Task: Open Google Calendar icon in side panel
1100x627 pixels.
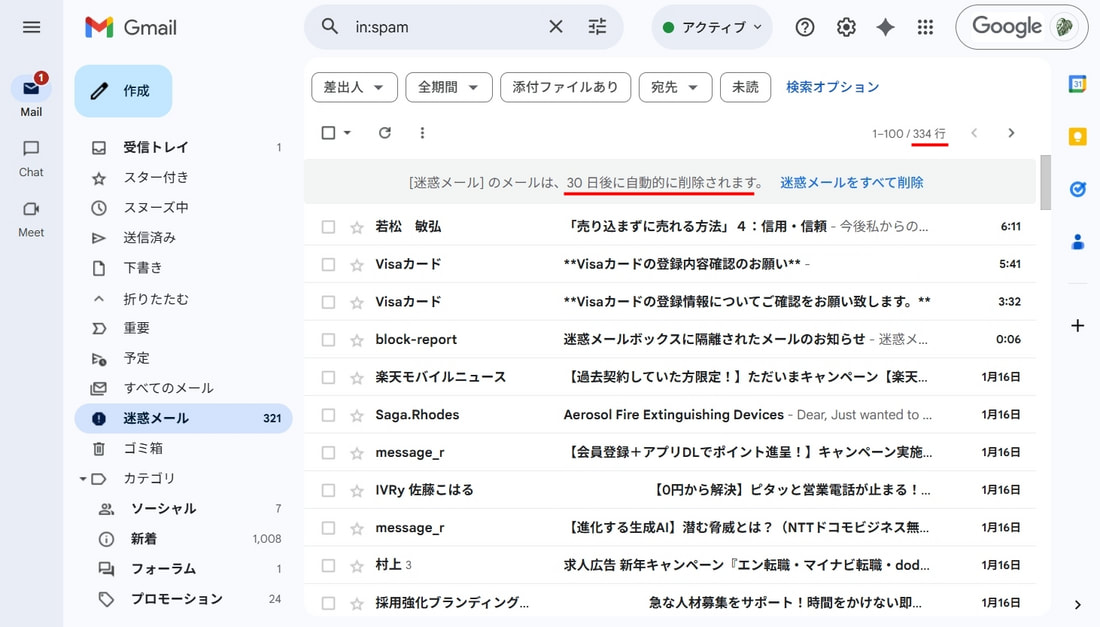Action: (1078, 84)
